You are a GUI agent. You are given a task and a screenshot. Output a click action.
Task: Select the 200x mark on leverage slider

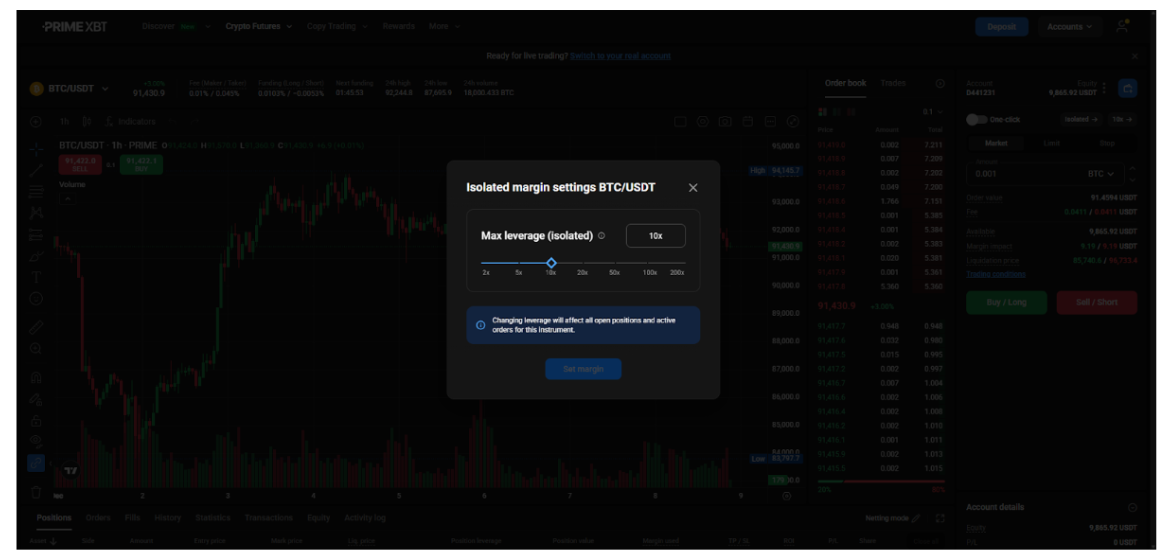pyautogui.click(x=677, y=273)
